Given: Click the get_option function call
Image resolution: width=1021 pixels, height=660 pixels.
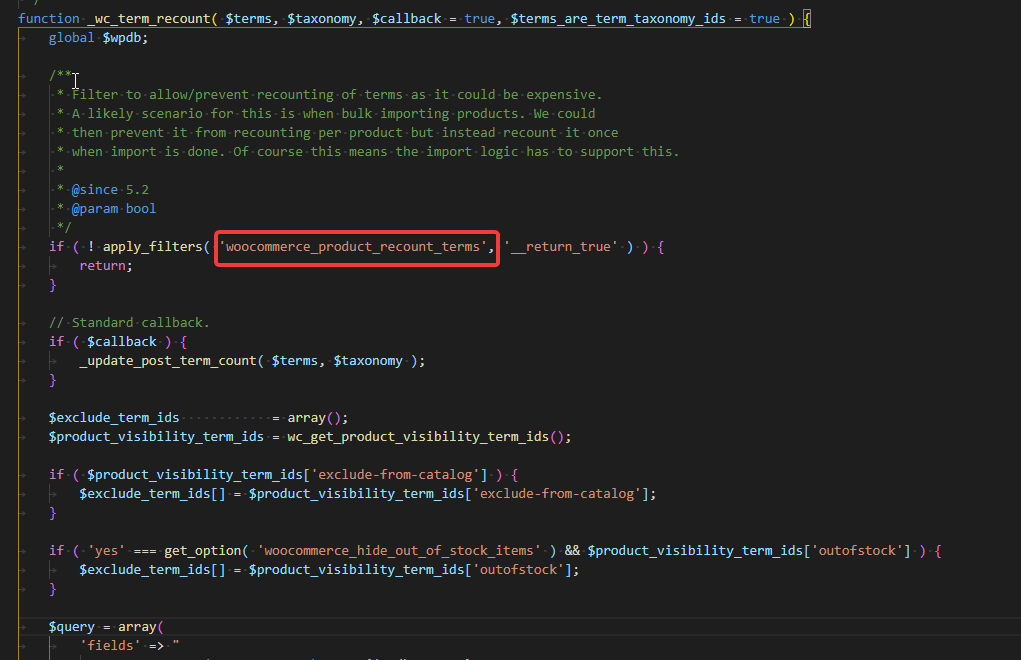Looking at the screenshot, I should coord(203,550).
